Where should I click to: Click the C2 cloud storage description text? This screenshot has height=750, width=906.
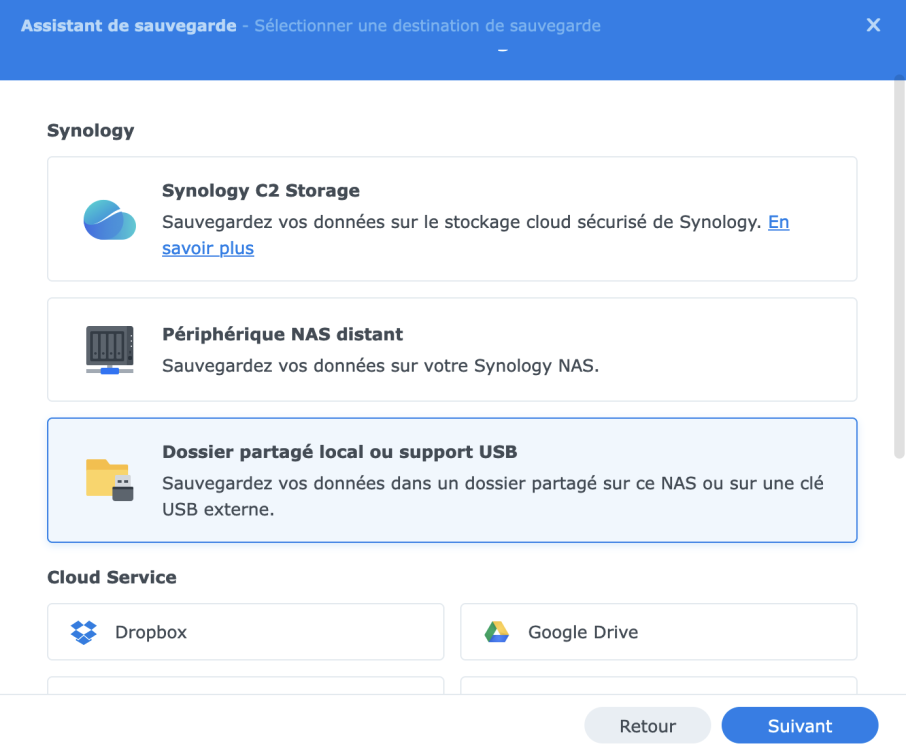pyautogui.click(x=462, y=222)
